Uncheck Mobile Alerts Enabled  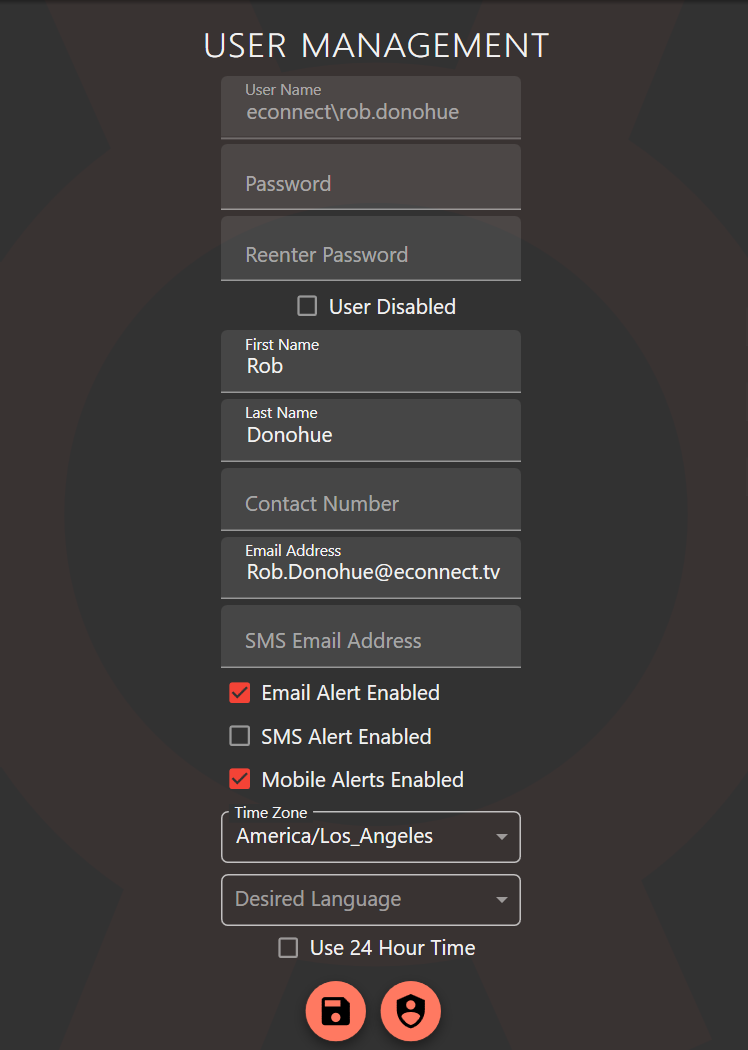pyautogui.click(x=239, y=779)
